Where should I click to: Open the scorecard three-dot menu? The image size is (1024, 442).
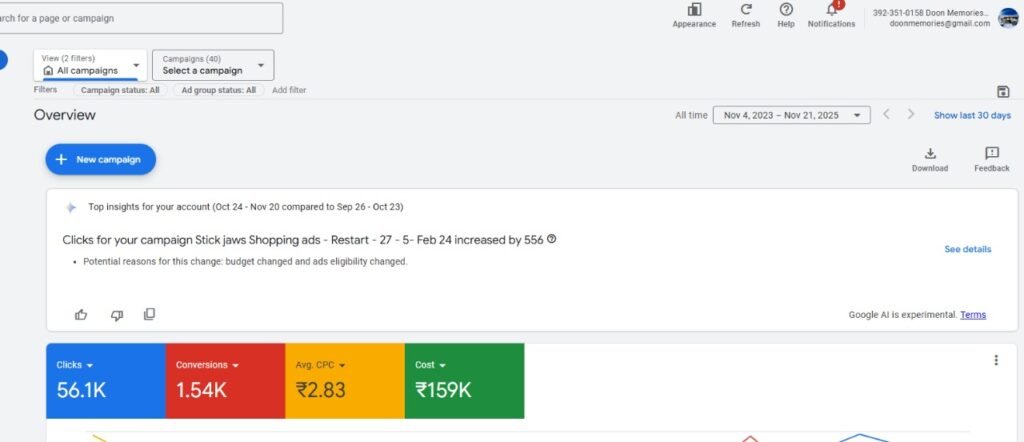(995, 361)
